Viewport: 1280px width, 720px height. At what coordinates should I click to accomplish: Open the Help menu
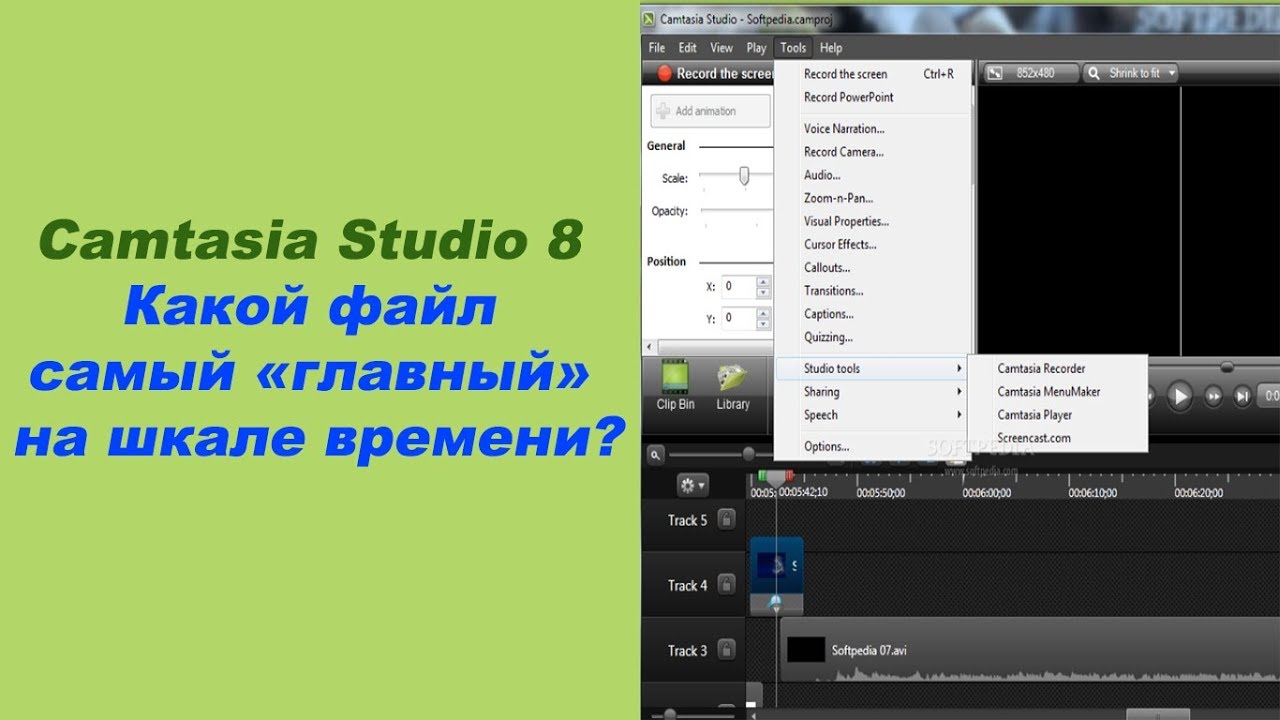[830, 48]
